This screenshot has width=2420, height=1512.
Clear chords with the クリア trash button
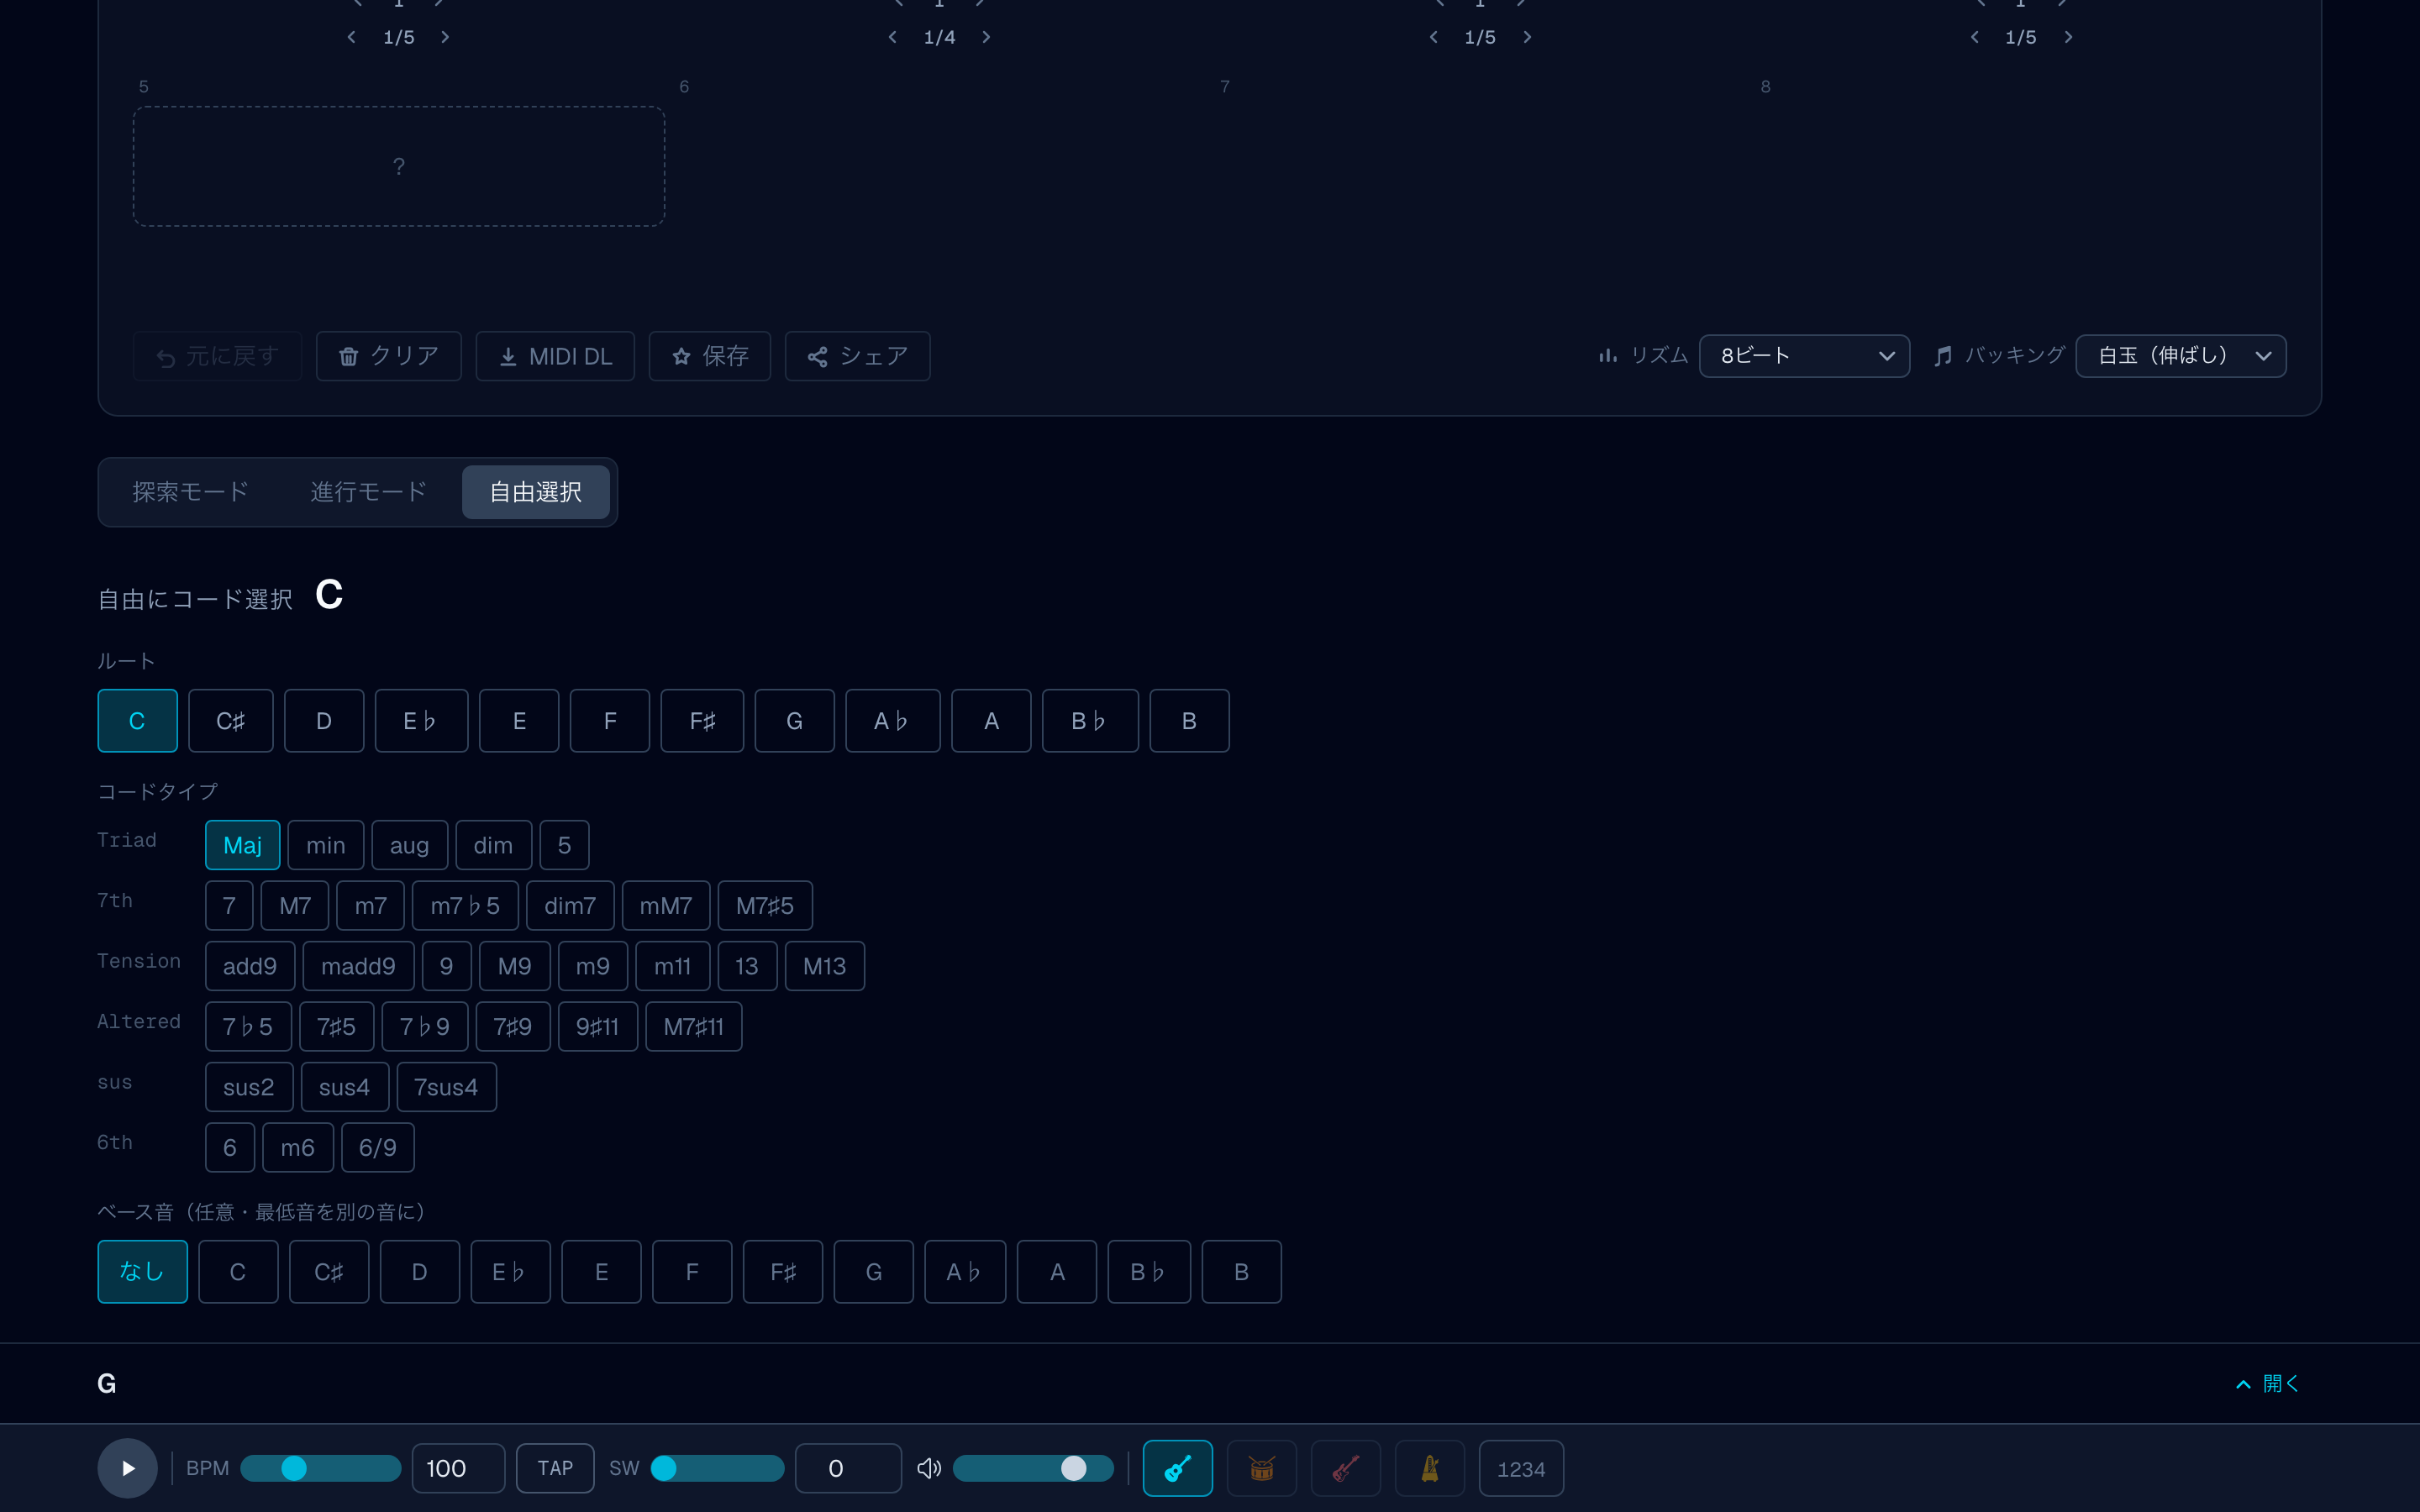(389, 356)
